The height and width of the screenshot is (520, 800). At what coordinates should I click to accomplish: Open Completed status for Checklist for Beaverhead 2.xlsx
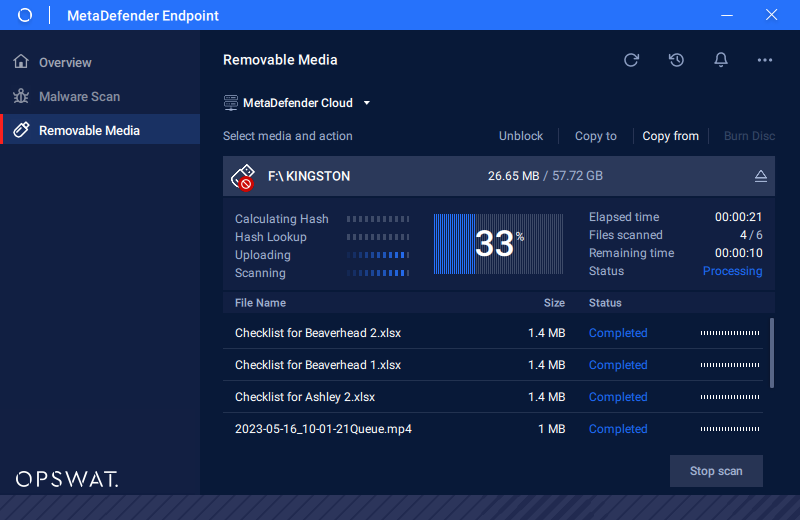tap(618, 333)
